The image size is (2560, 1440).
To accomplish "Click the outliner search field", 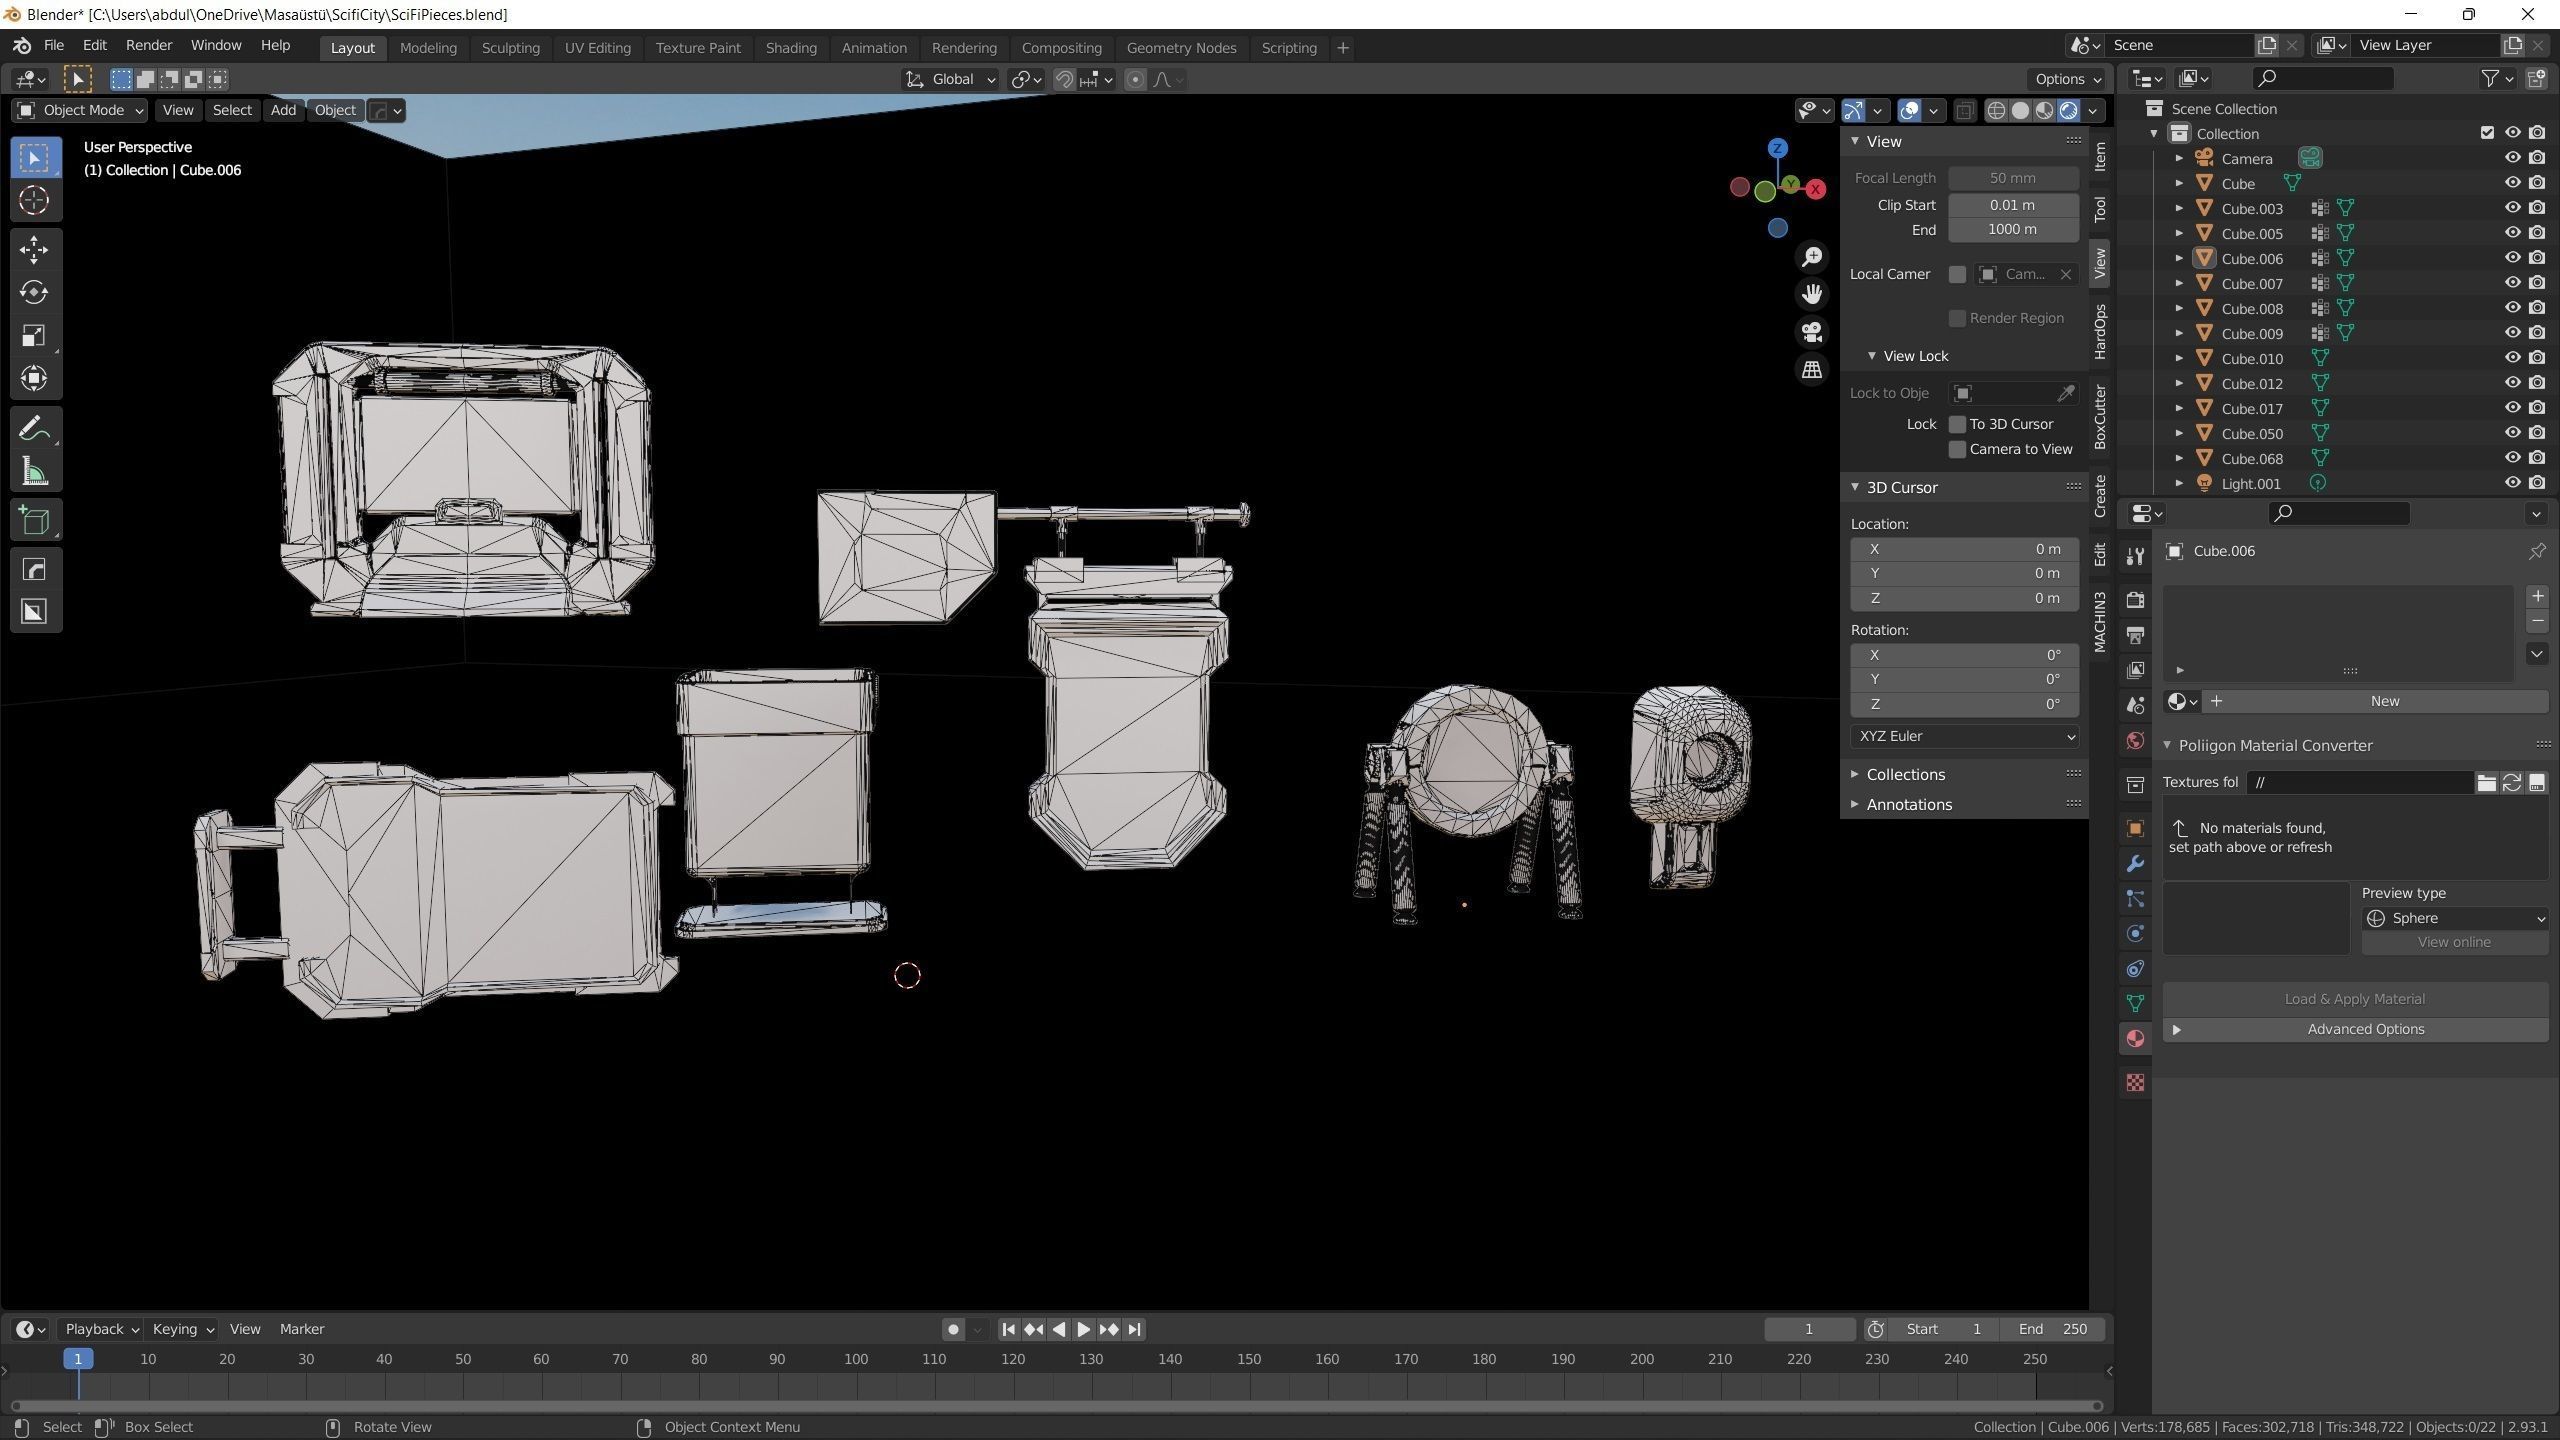I will pyautogui.click(x=2325, y=78).
